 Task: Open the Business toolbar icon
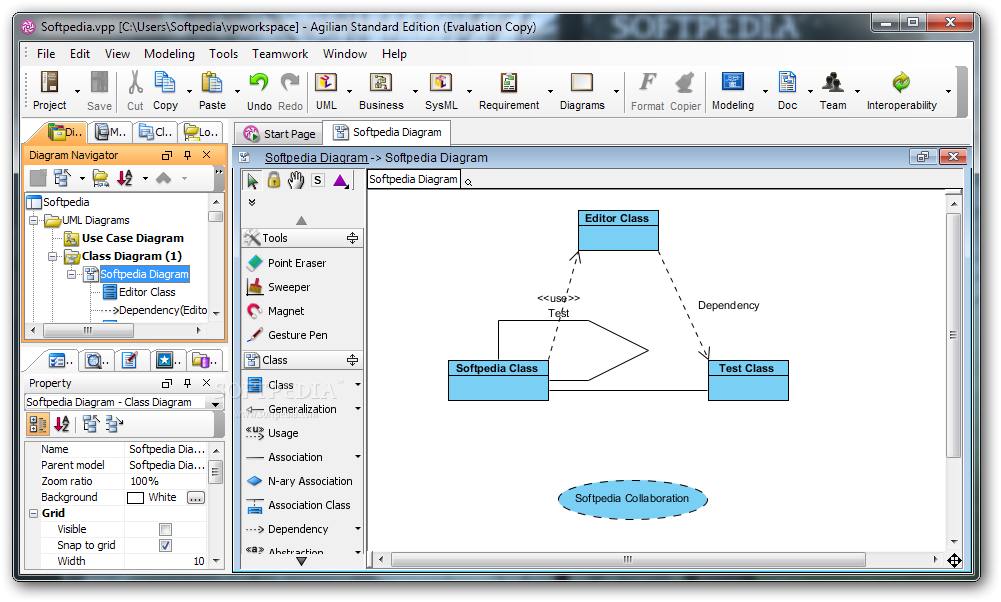[x=381, y=82]
